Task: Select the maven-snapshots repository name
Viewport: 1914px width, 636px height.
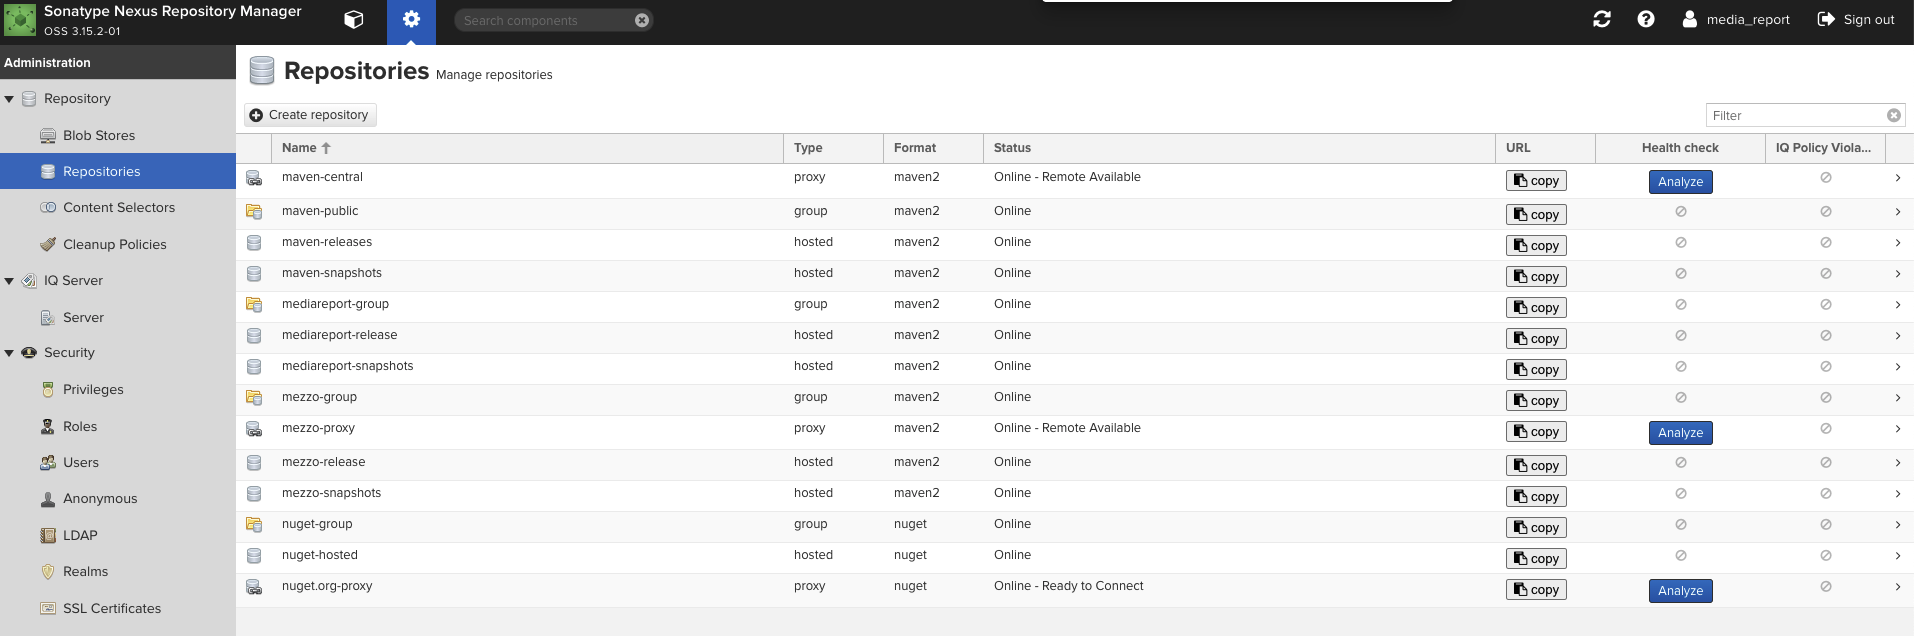Action: pyautogui.click(x=332, y=273)
